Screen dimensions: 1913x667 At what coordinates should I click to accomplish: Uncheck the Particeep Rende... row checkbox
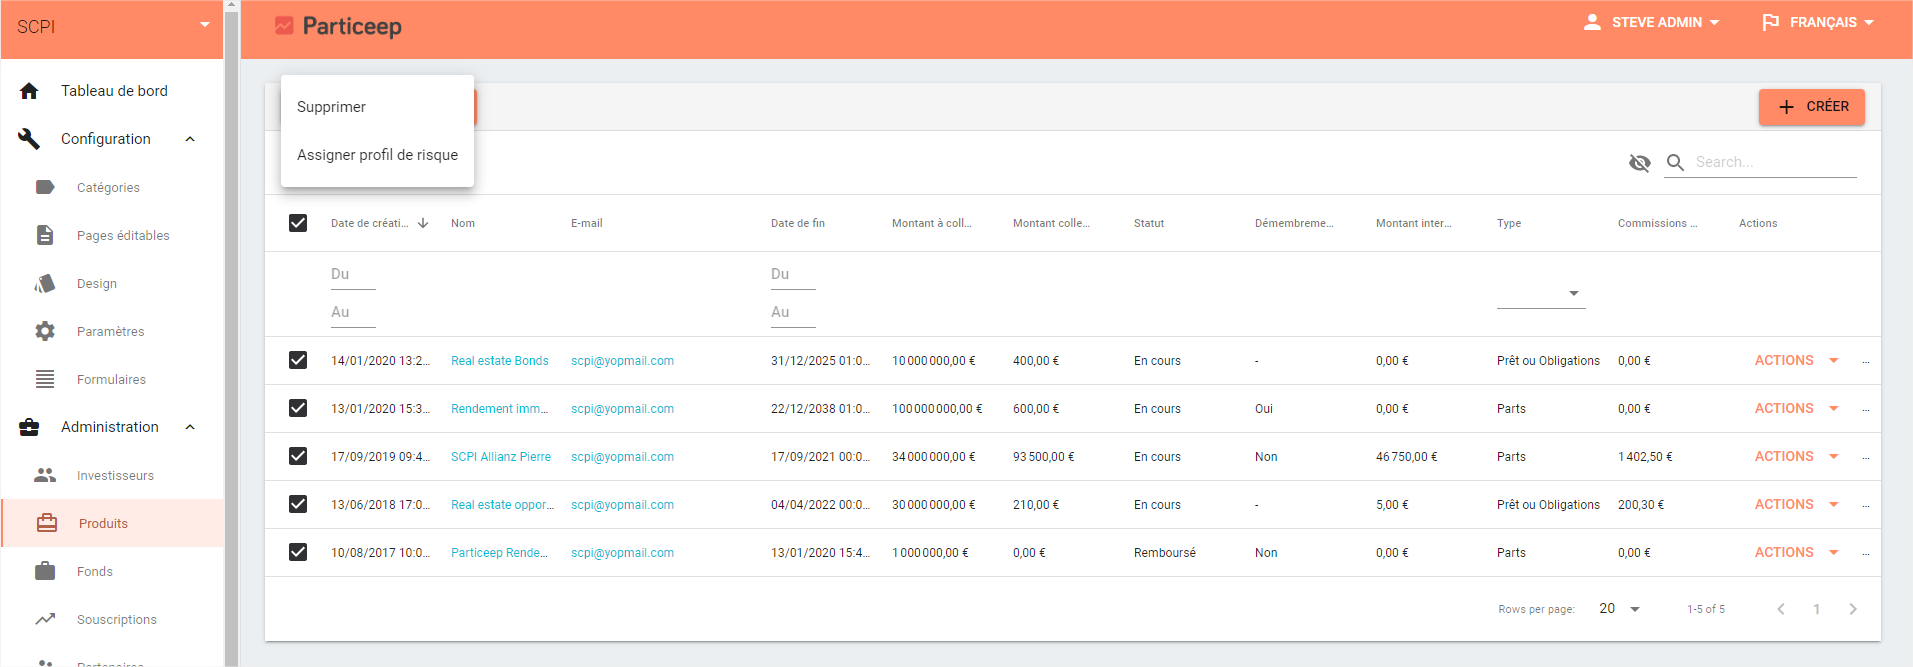click(298, 552)
